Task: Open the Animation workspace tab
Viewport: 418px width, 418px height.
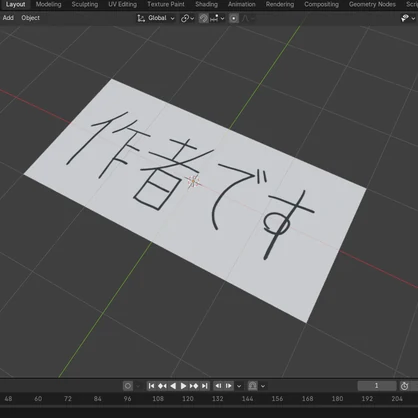Action: (x=242, y=4)
